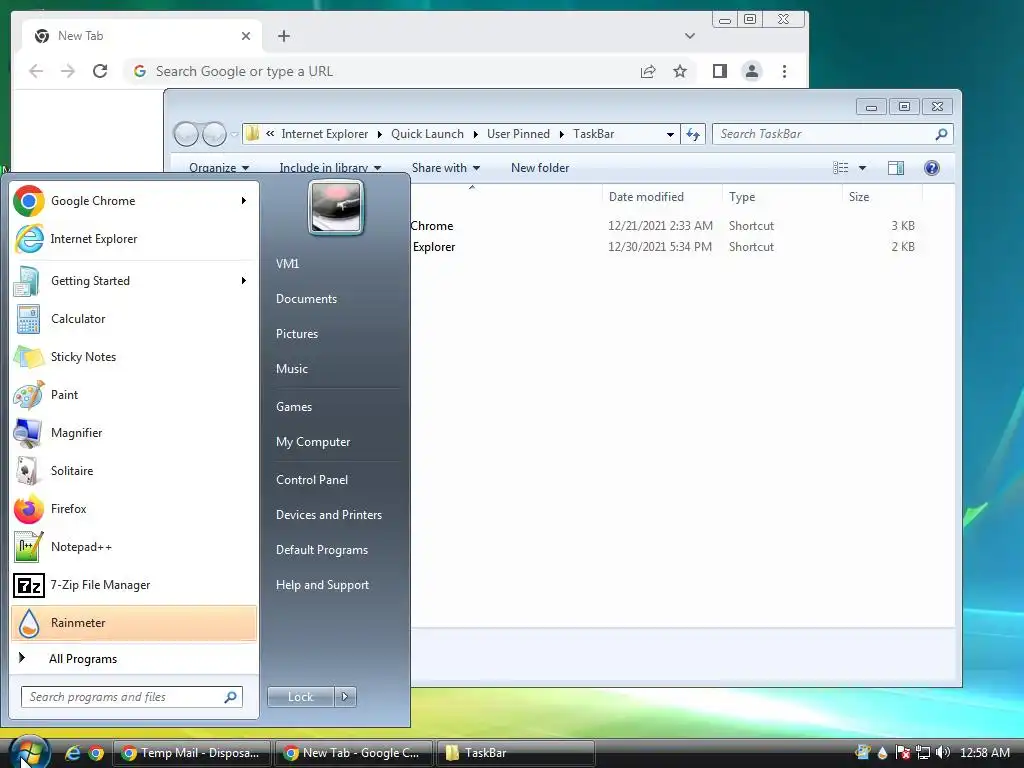The image size is (1024, 768).
Task: Switch to New Tab Chrome taskbar button
Action: coord(353,753)
